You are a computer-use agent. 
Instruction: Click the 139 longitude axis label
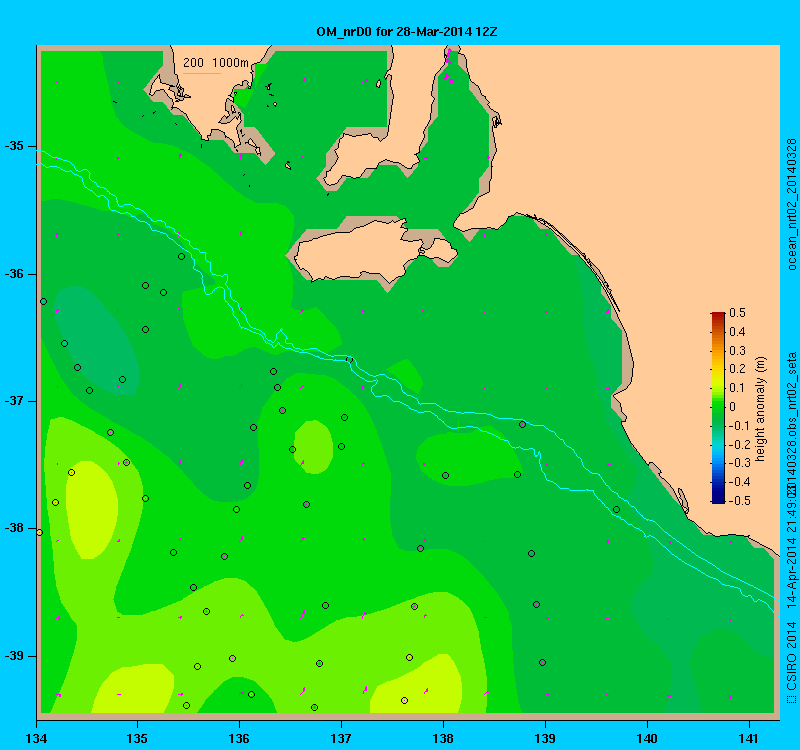tap(545, 738)
